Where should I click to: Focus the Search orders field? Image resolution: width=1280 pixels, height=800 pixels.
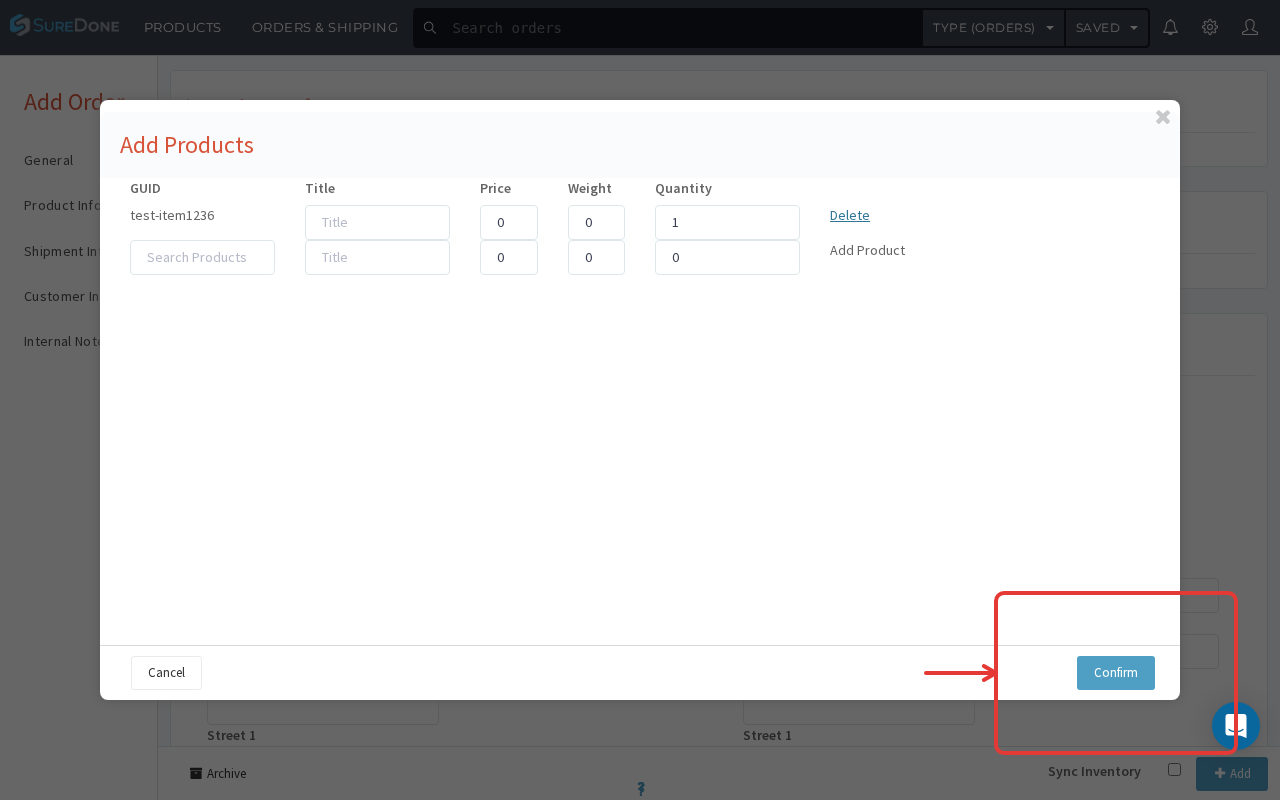pos(680,28)
